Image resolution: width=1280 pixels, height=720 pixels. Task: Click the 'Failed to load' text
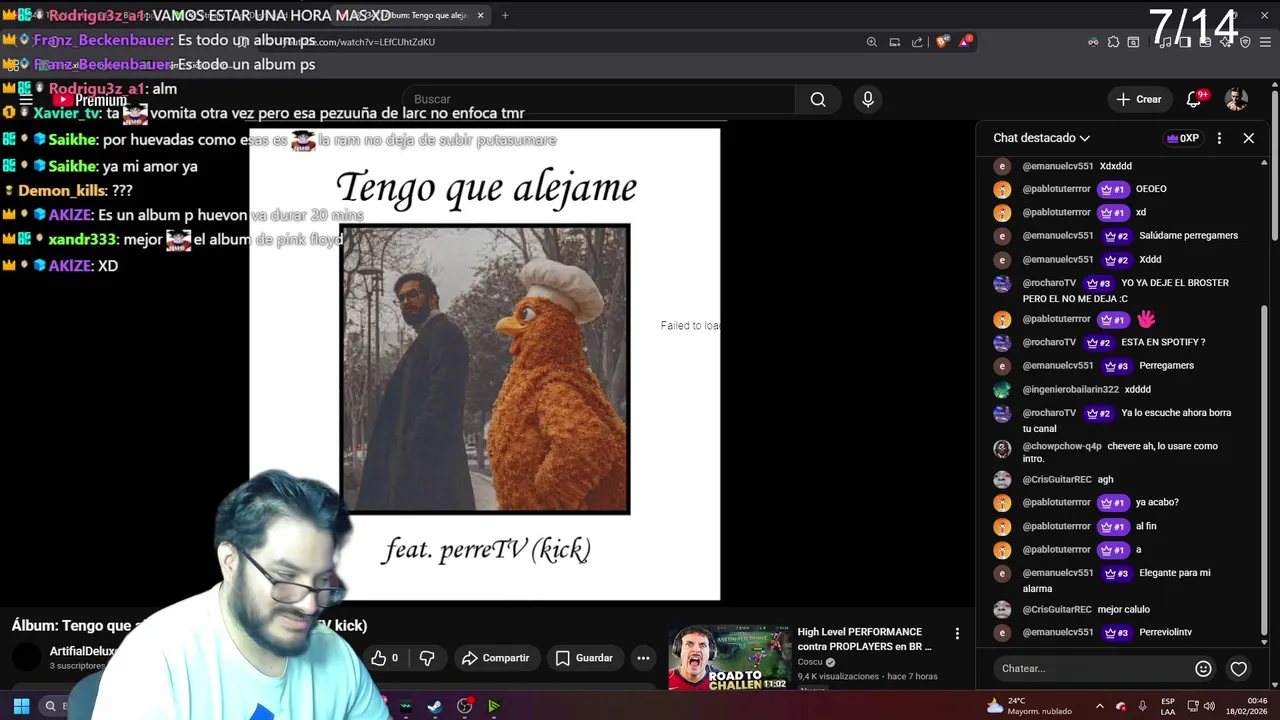pos(690,326)
